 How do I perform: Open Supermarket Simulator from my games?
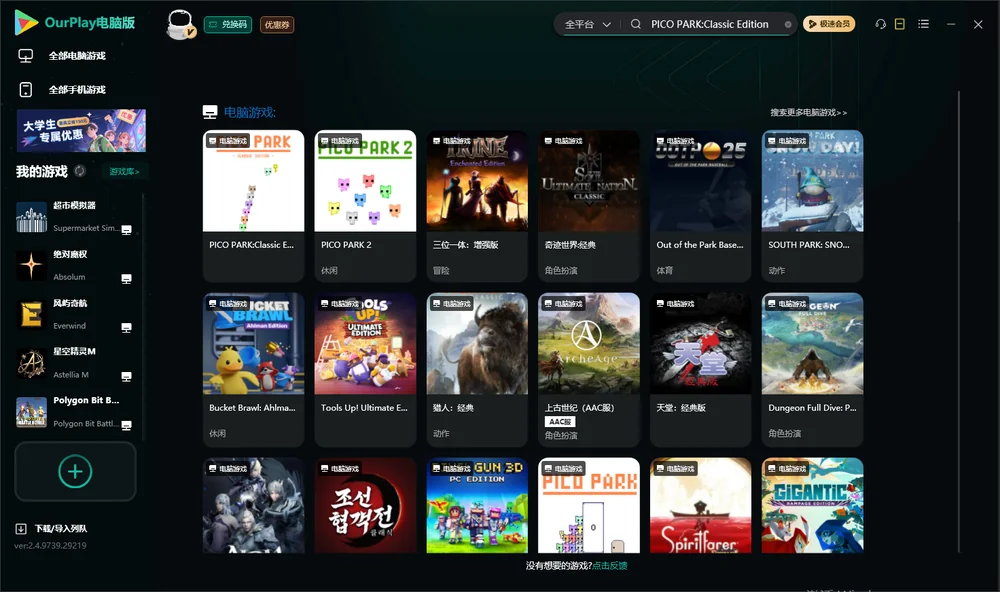coord(75,217)
